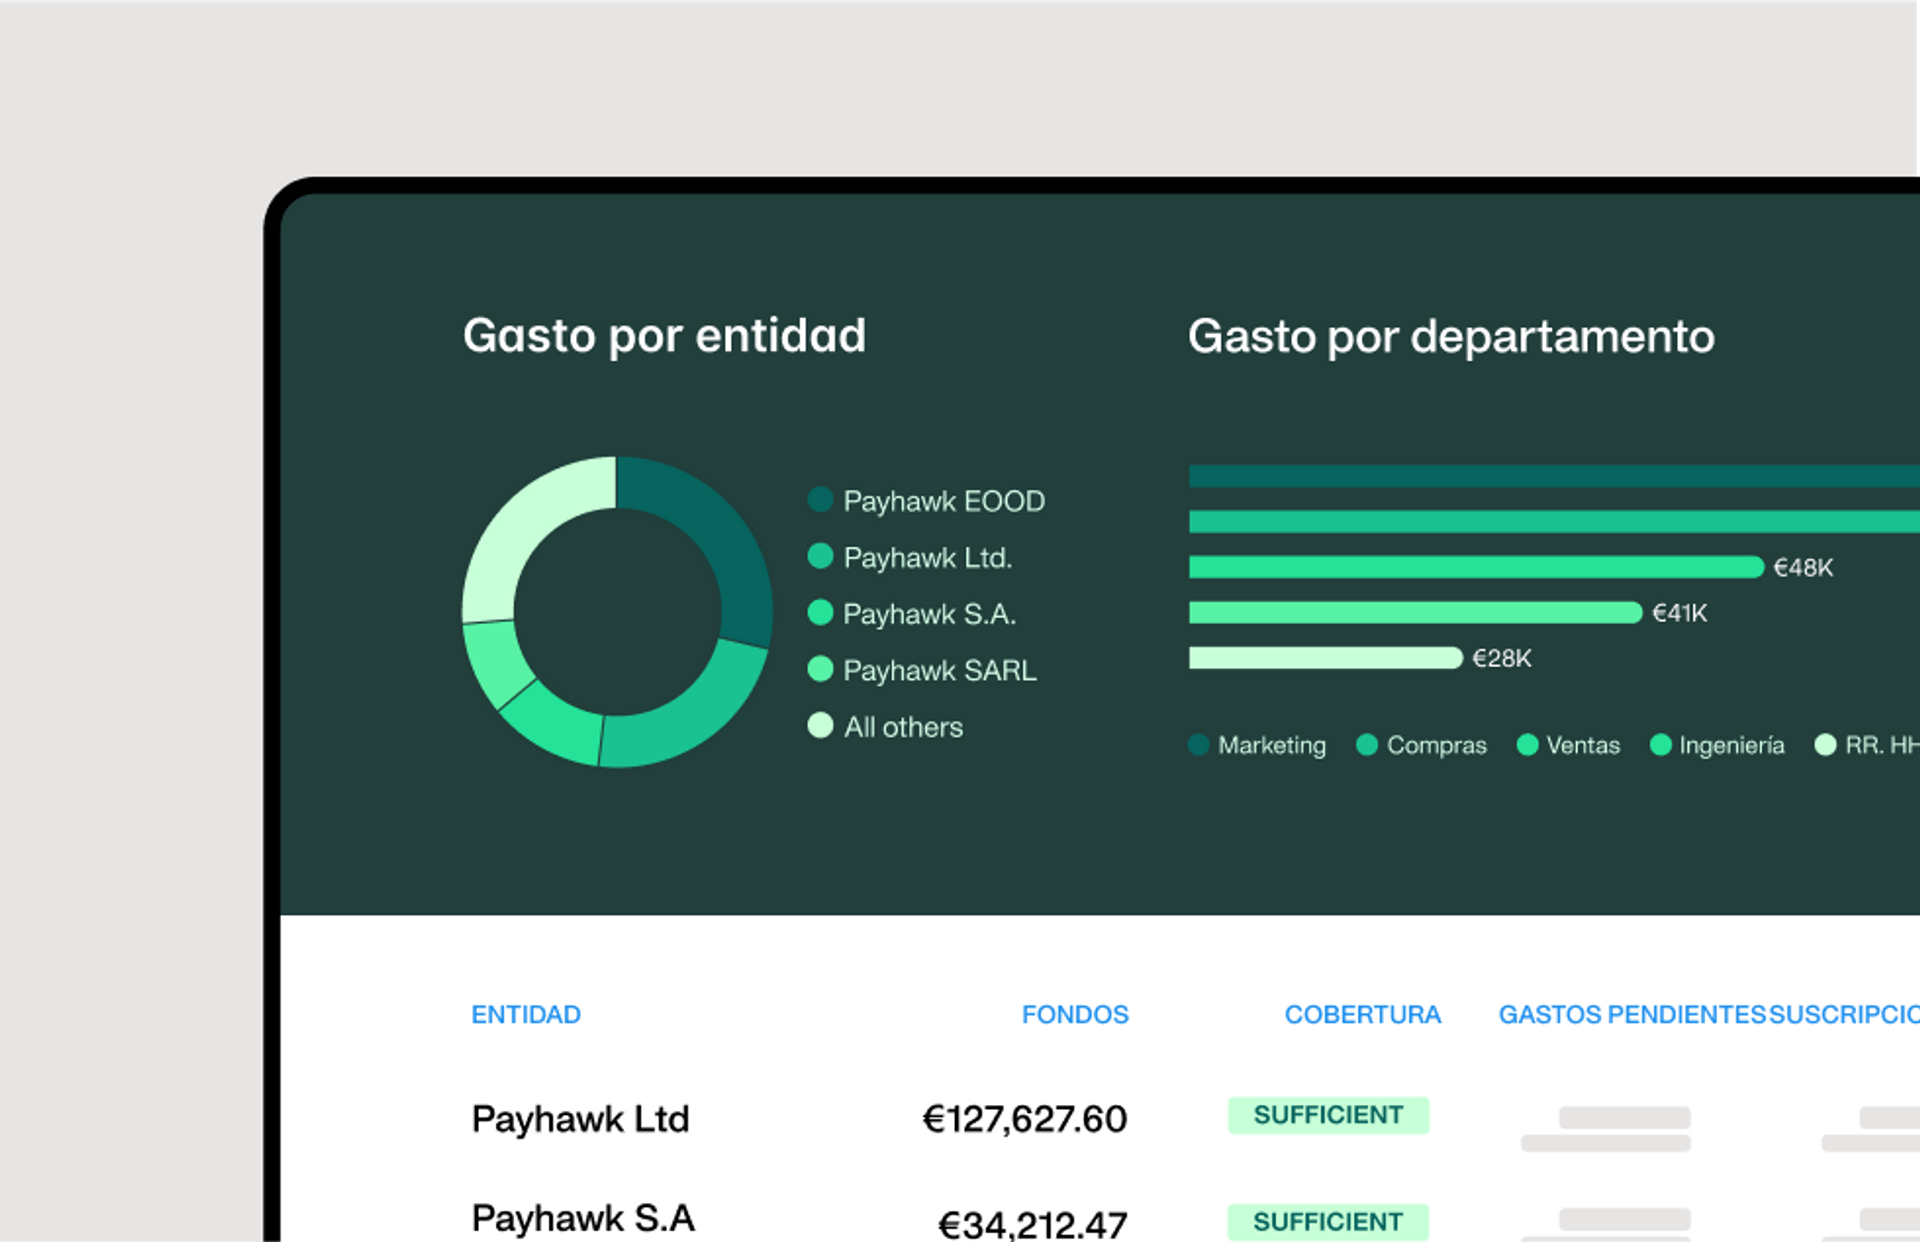1920x1242 pixels.
Task: Click the Ventas legend dot
Action: (1527, 745)
